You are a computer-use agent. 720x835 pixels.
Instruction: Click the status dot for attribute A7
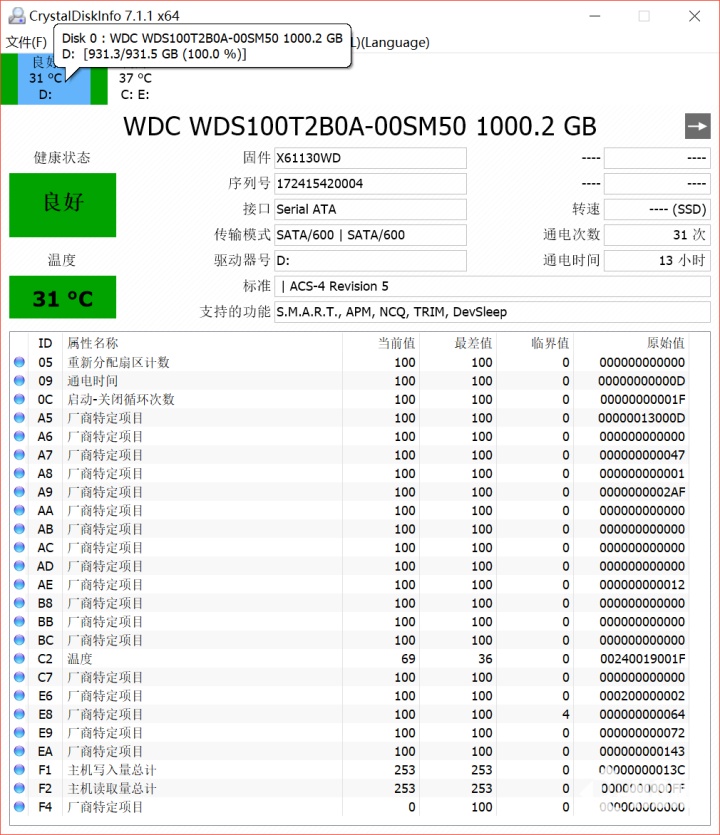pos(20,455)
